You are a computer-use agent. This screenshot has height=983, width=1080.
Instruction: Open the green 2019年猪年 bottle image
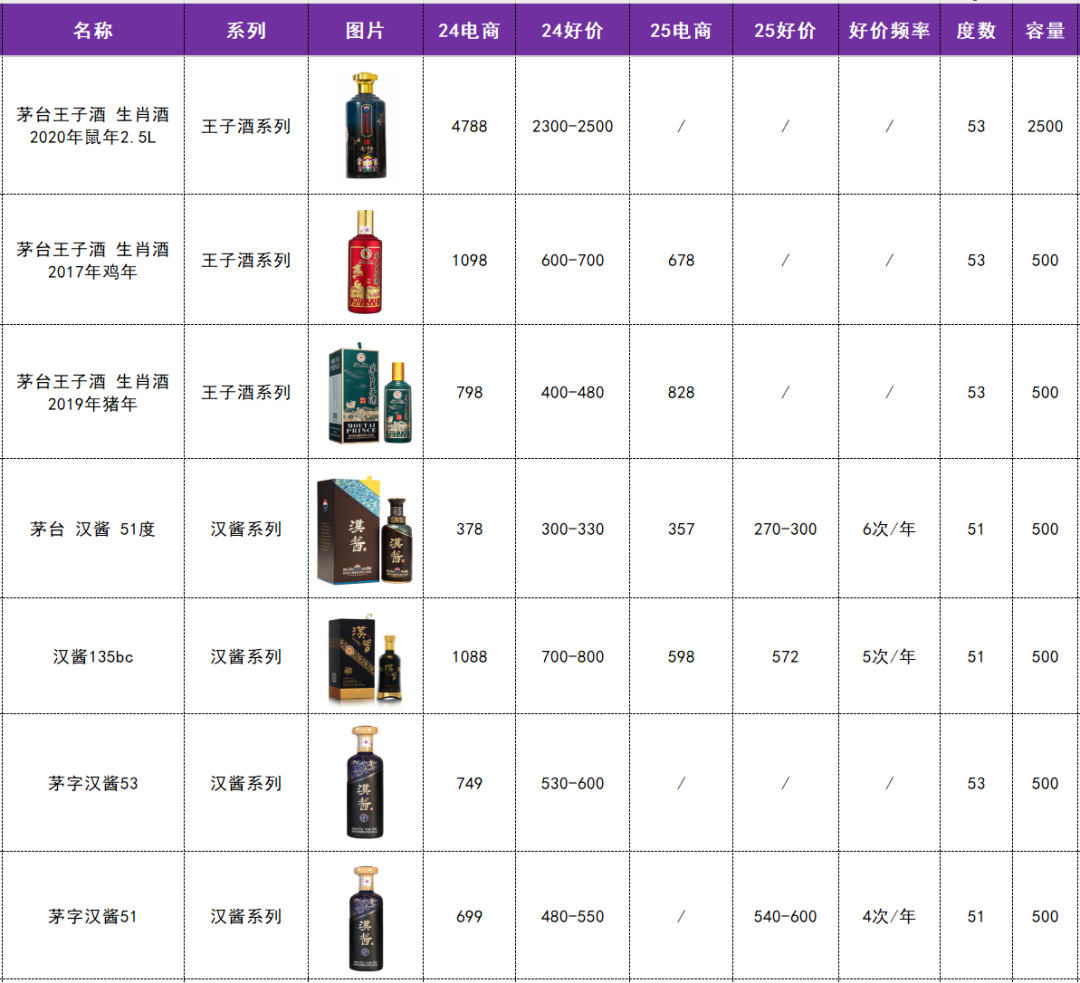click(371, 392)
